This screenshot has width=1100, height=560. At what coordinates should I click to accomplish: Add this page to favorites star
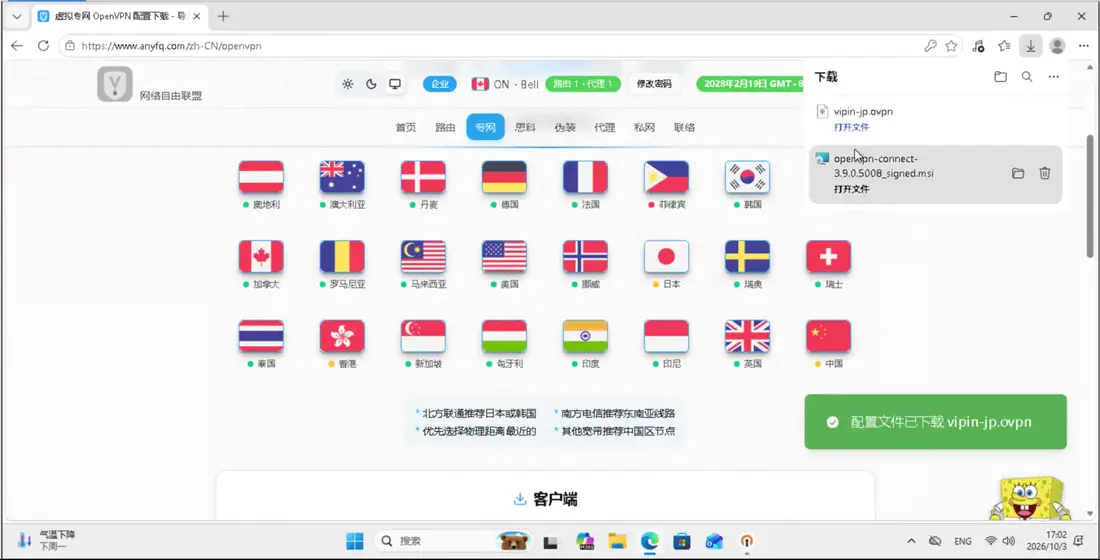(x=951, y=46)
